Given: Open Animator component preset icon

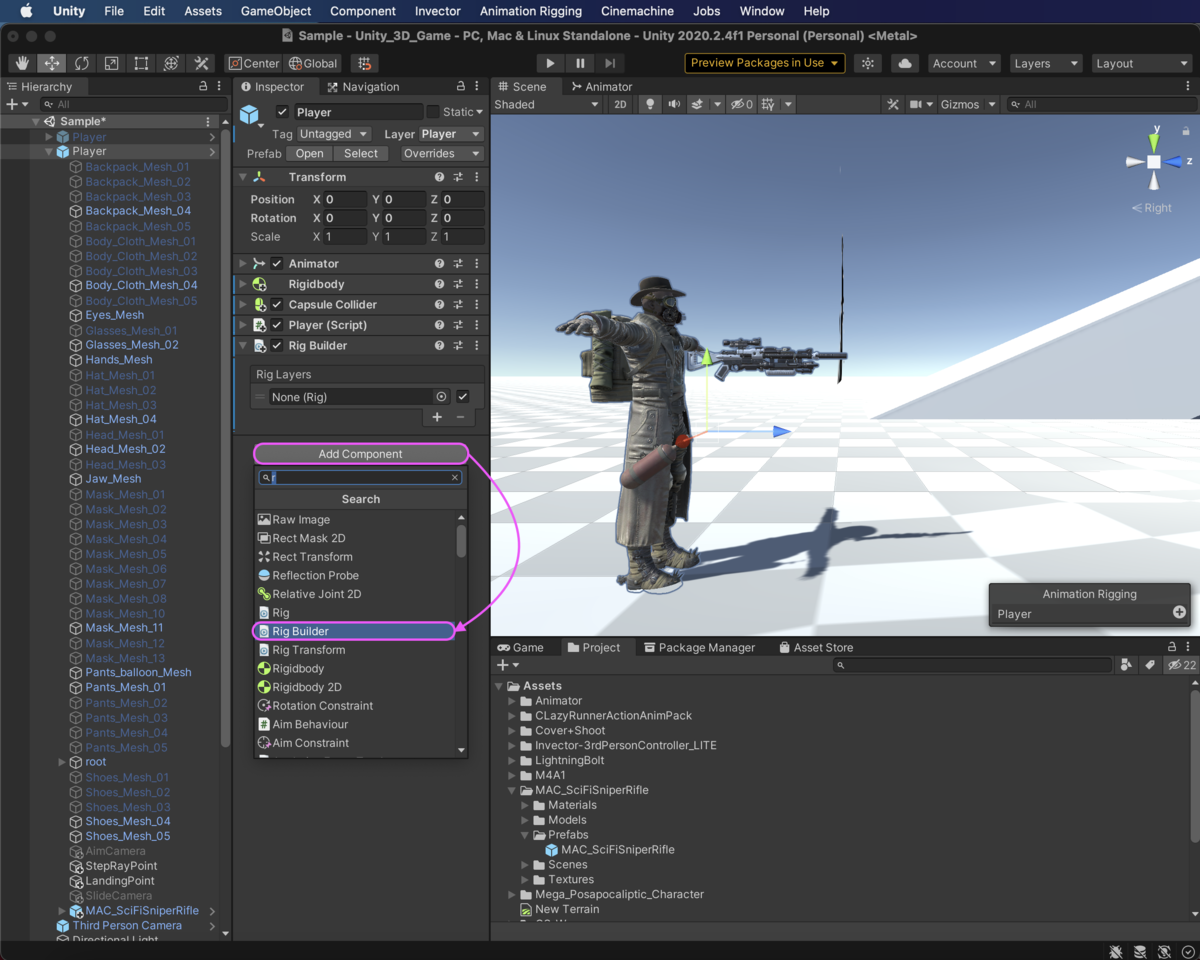Looking at the screenshot, I should [458, 264].
